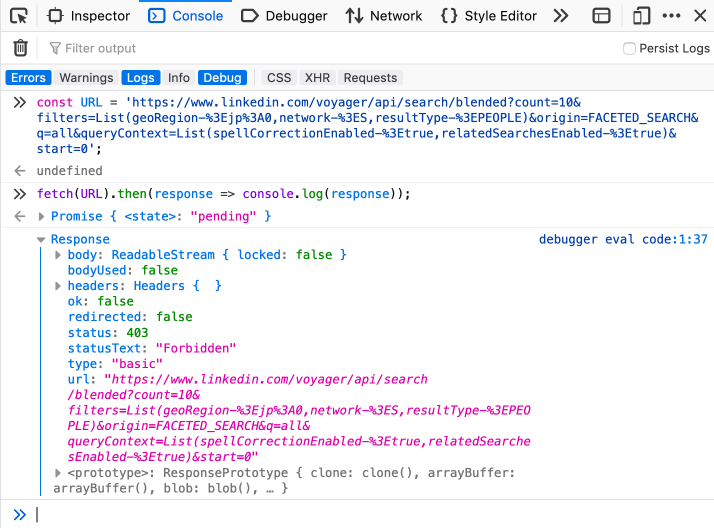Click the status: 403 line
The image size is (714, 528).
pos(108,333)
